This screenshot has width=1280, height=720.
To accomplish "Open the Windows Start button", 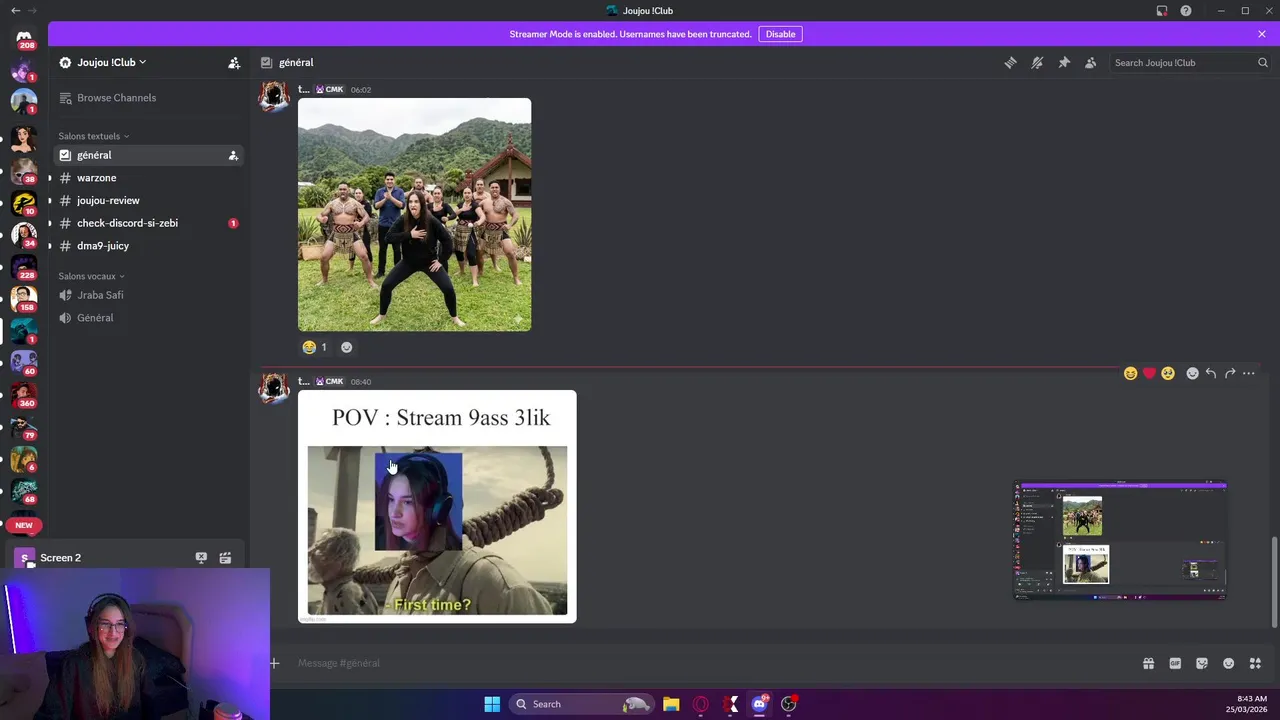I will [x=492, y=704].
